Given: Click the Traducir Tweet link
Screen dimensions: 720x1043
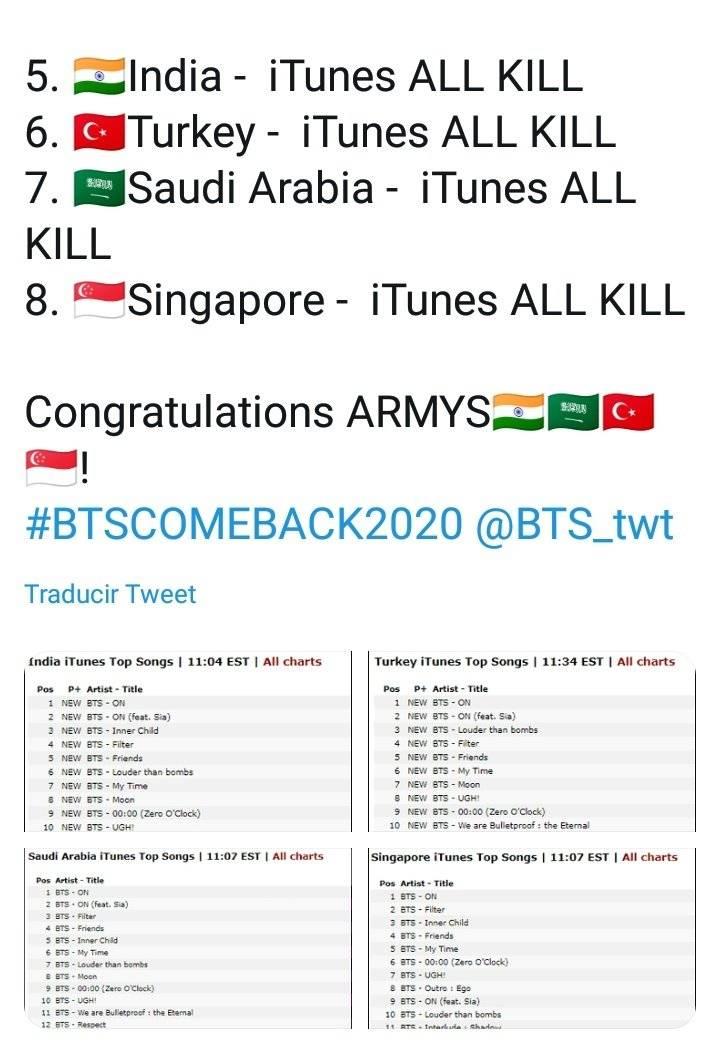Looking at the screenshot, I should pyautogui.click(x=110, y=594).
